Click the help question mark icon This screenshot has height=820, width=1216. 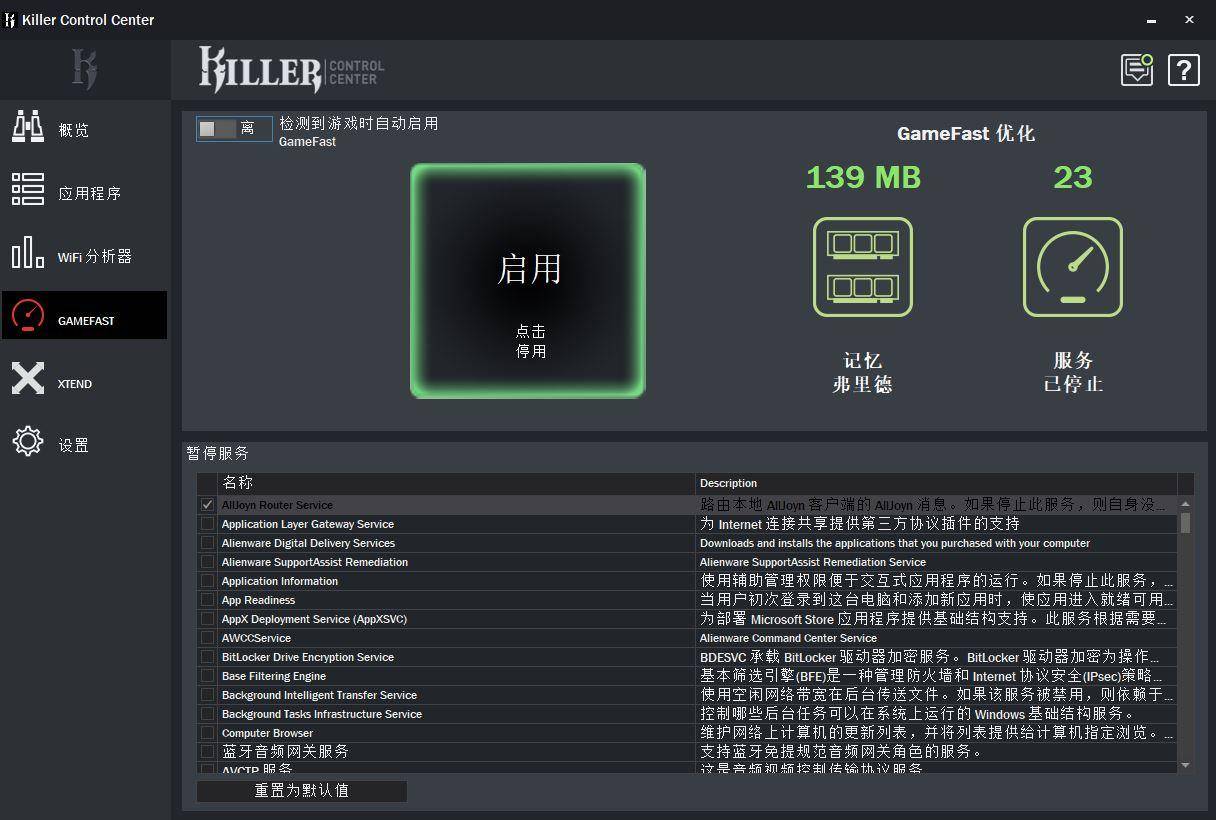pos(1183,70)
